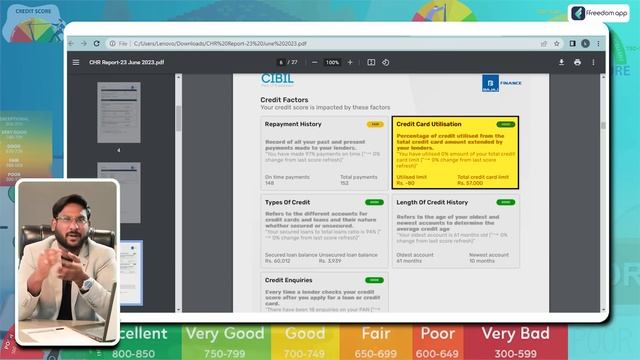Click the browser forward arrow
The image size is (640, 360).
point(84,43)
